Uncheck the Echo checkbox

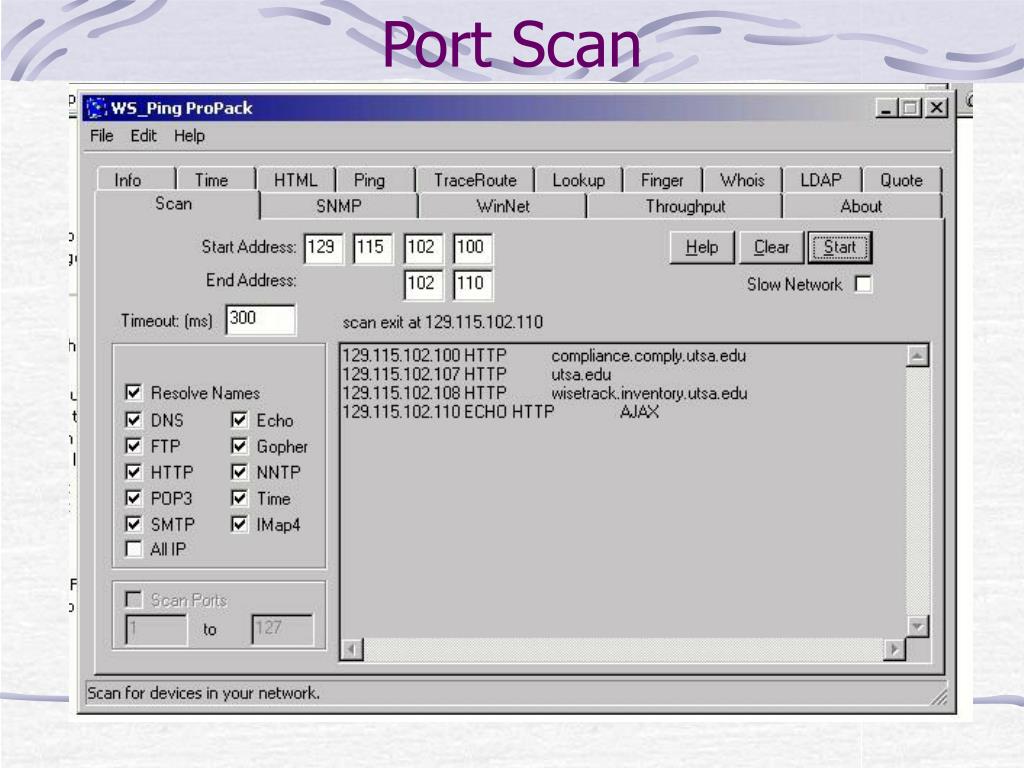[240, 420]
